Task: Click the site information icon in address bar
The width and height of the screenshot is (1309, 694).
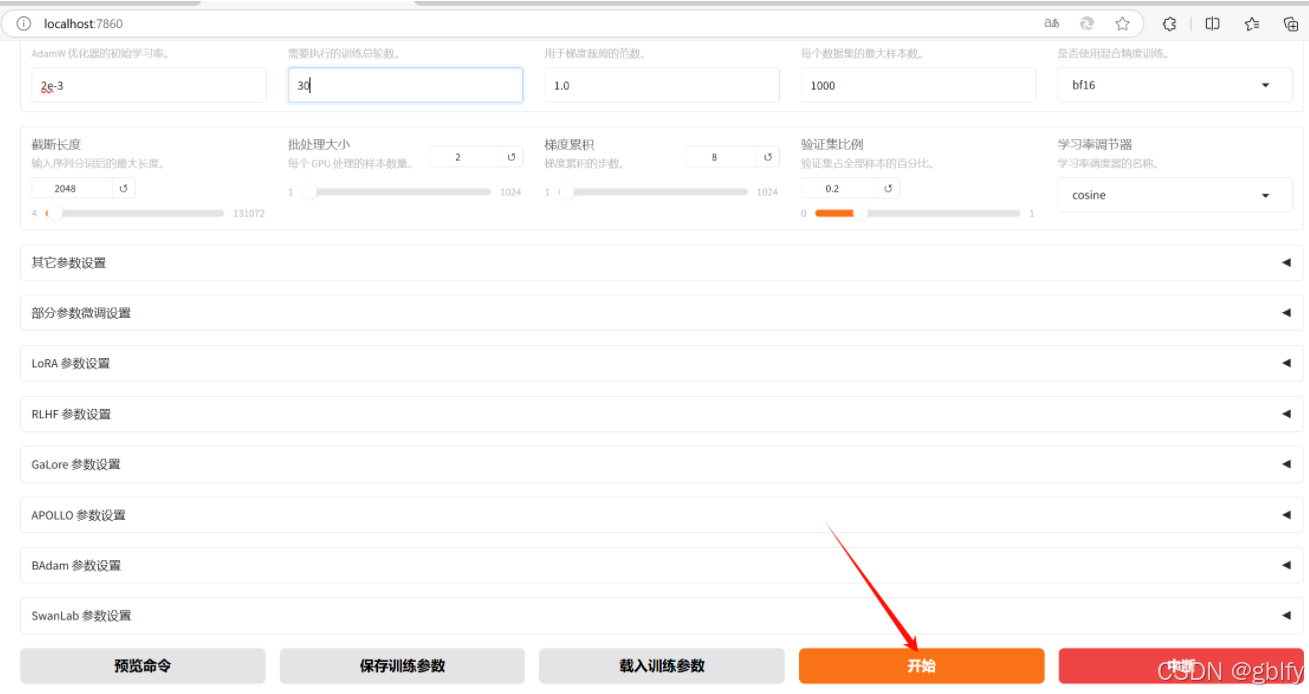Action: (24, 23)
